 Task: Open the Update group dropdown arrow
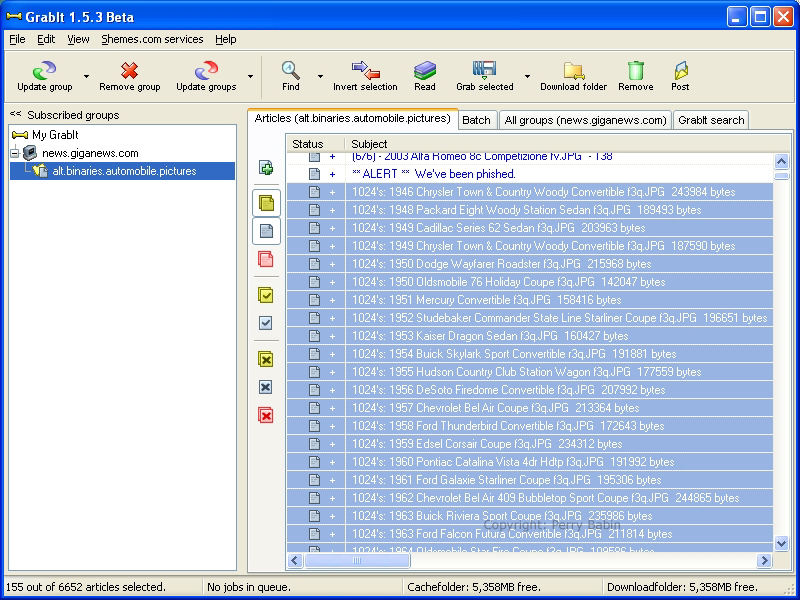tap(86, 77)
